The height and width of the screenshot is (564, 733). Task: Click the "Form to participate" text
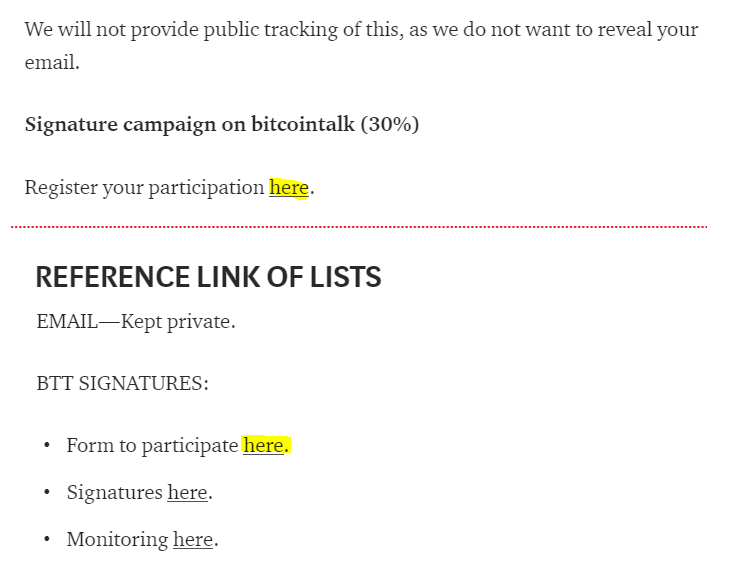(152, 445)
